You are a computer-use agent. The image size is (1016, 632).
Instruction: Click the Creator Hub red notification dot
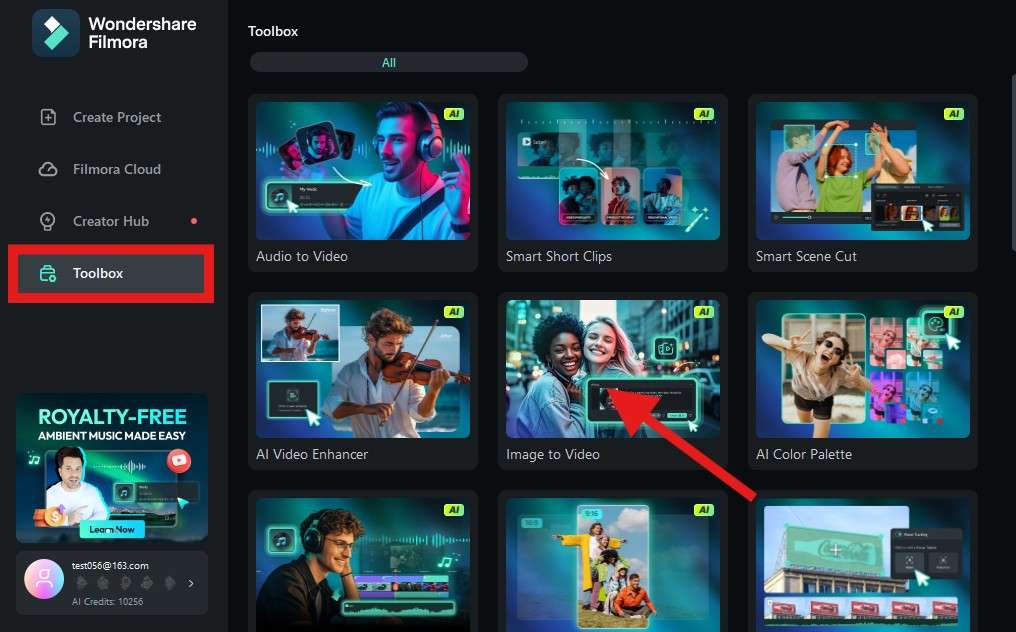194,221
